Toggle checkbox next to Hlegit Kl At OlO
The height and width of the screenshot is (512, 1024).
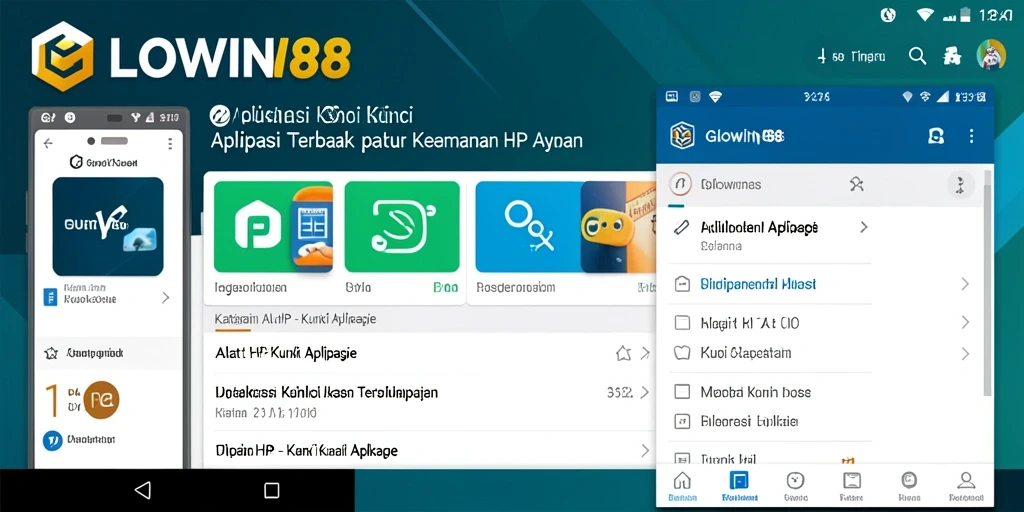(x=681, y=323)
